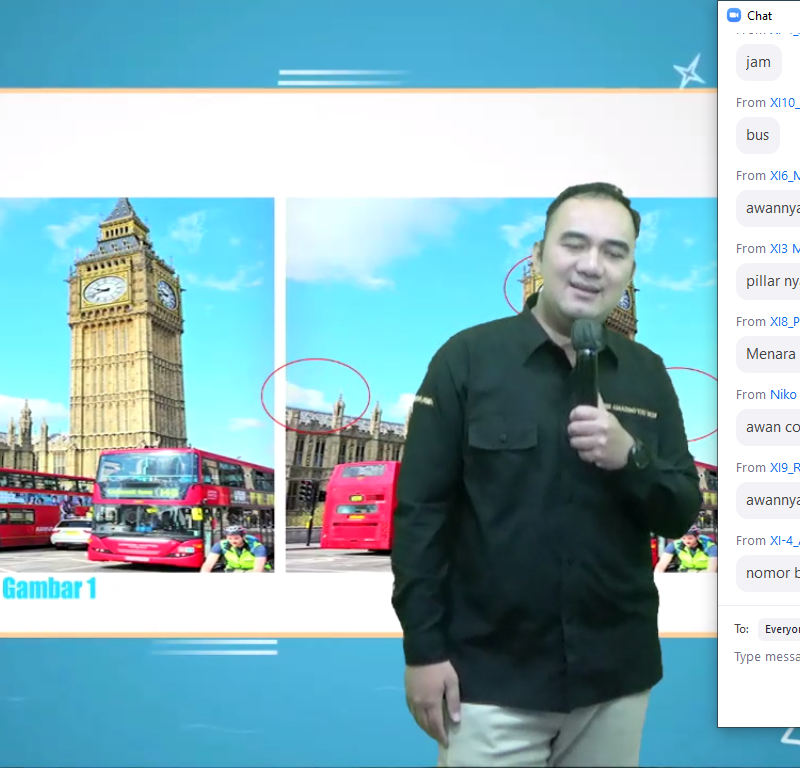Click the XI10 sender name link
The height and width of the screenshot is (768, 800).
coord(784,102)
